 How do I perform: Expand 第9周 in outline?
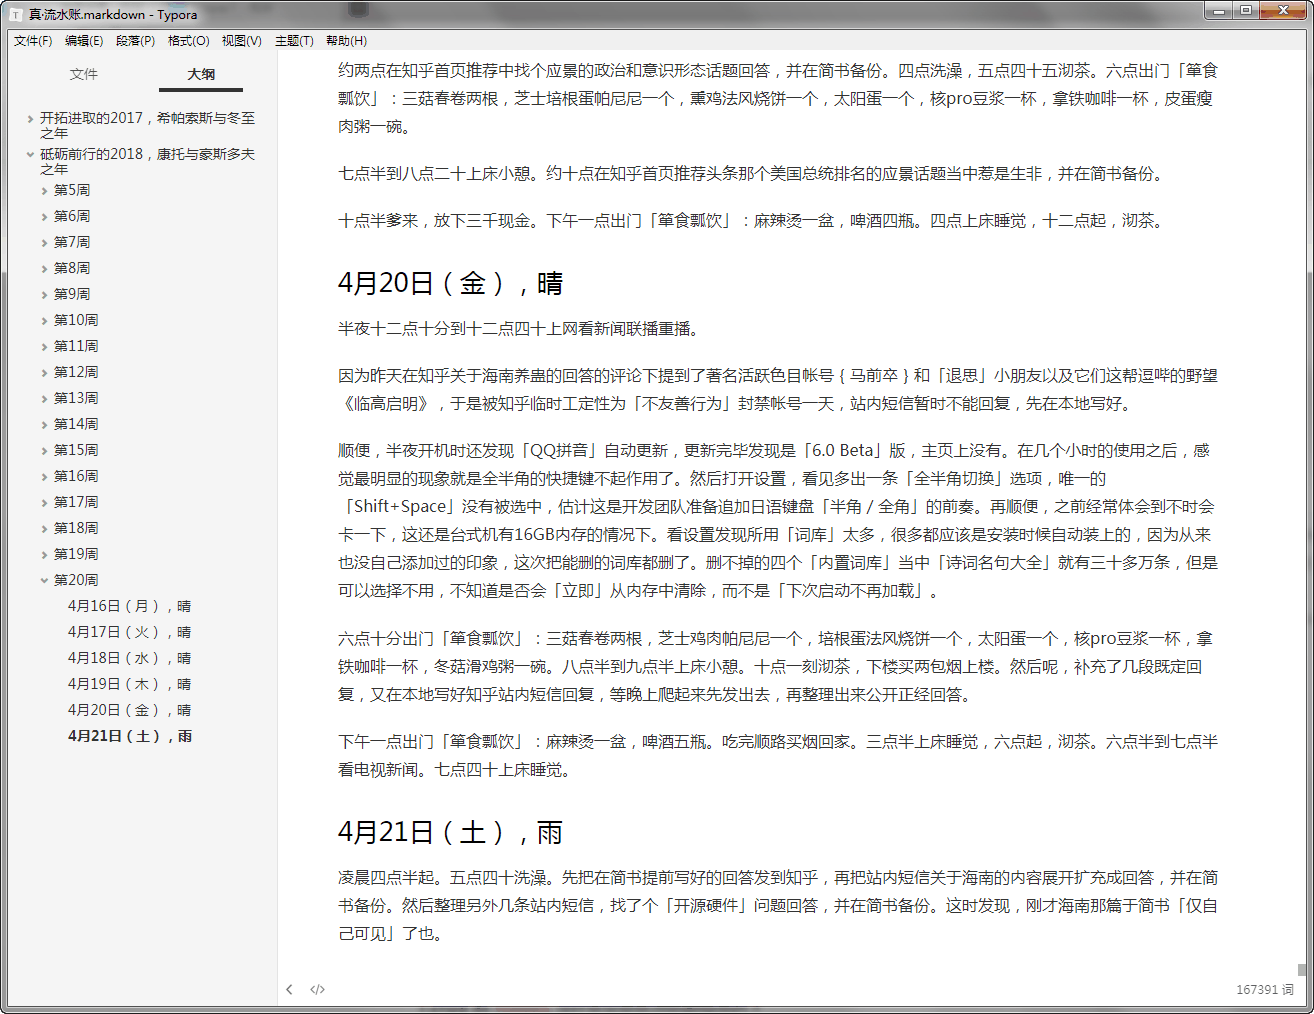pos(44,295)
